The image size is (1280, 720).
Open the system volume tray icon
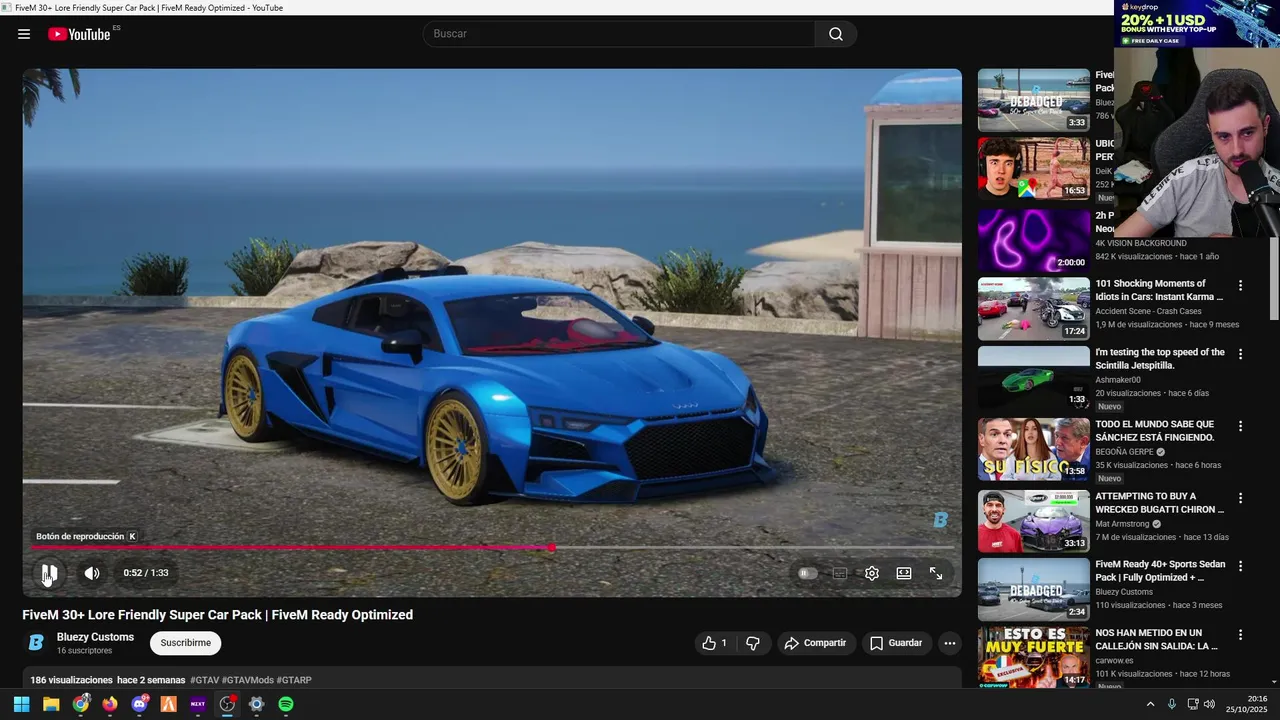(x=1209, y=704)
